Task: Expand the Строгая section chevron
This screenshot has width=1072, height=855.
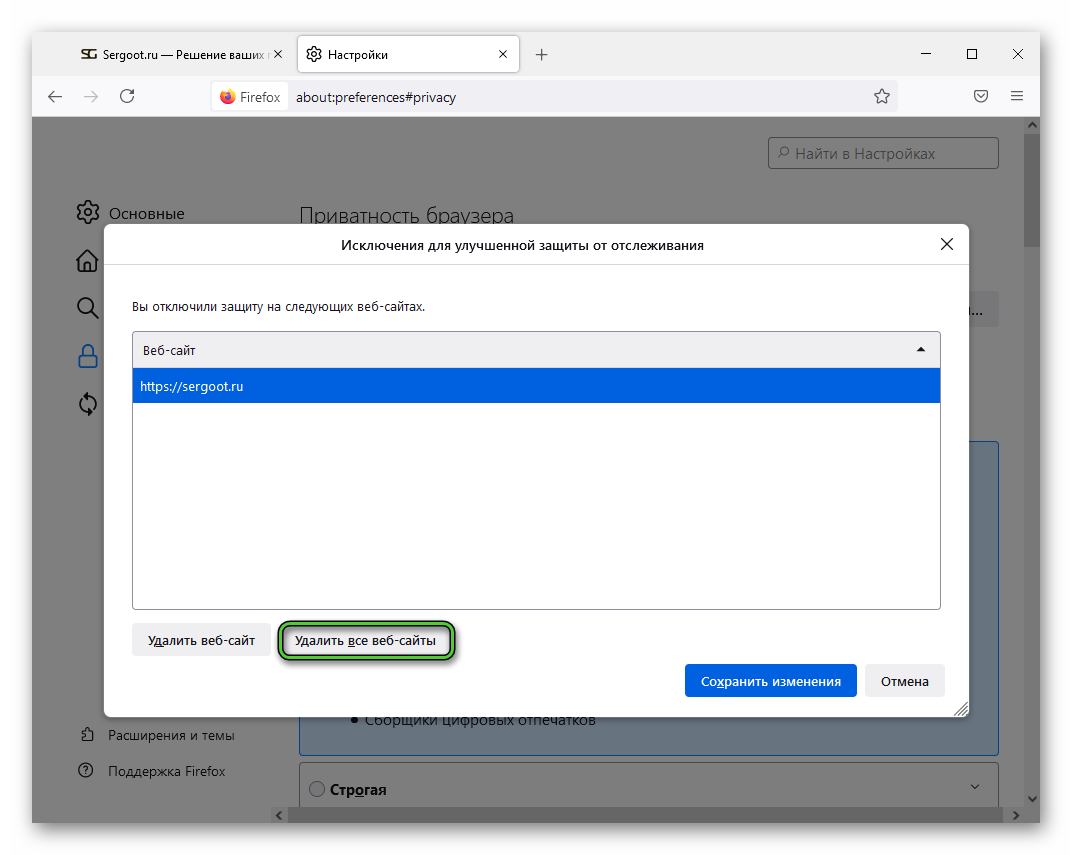Action: [975, 787]
